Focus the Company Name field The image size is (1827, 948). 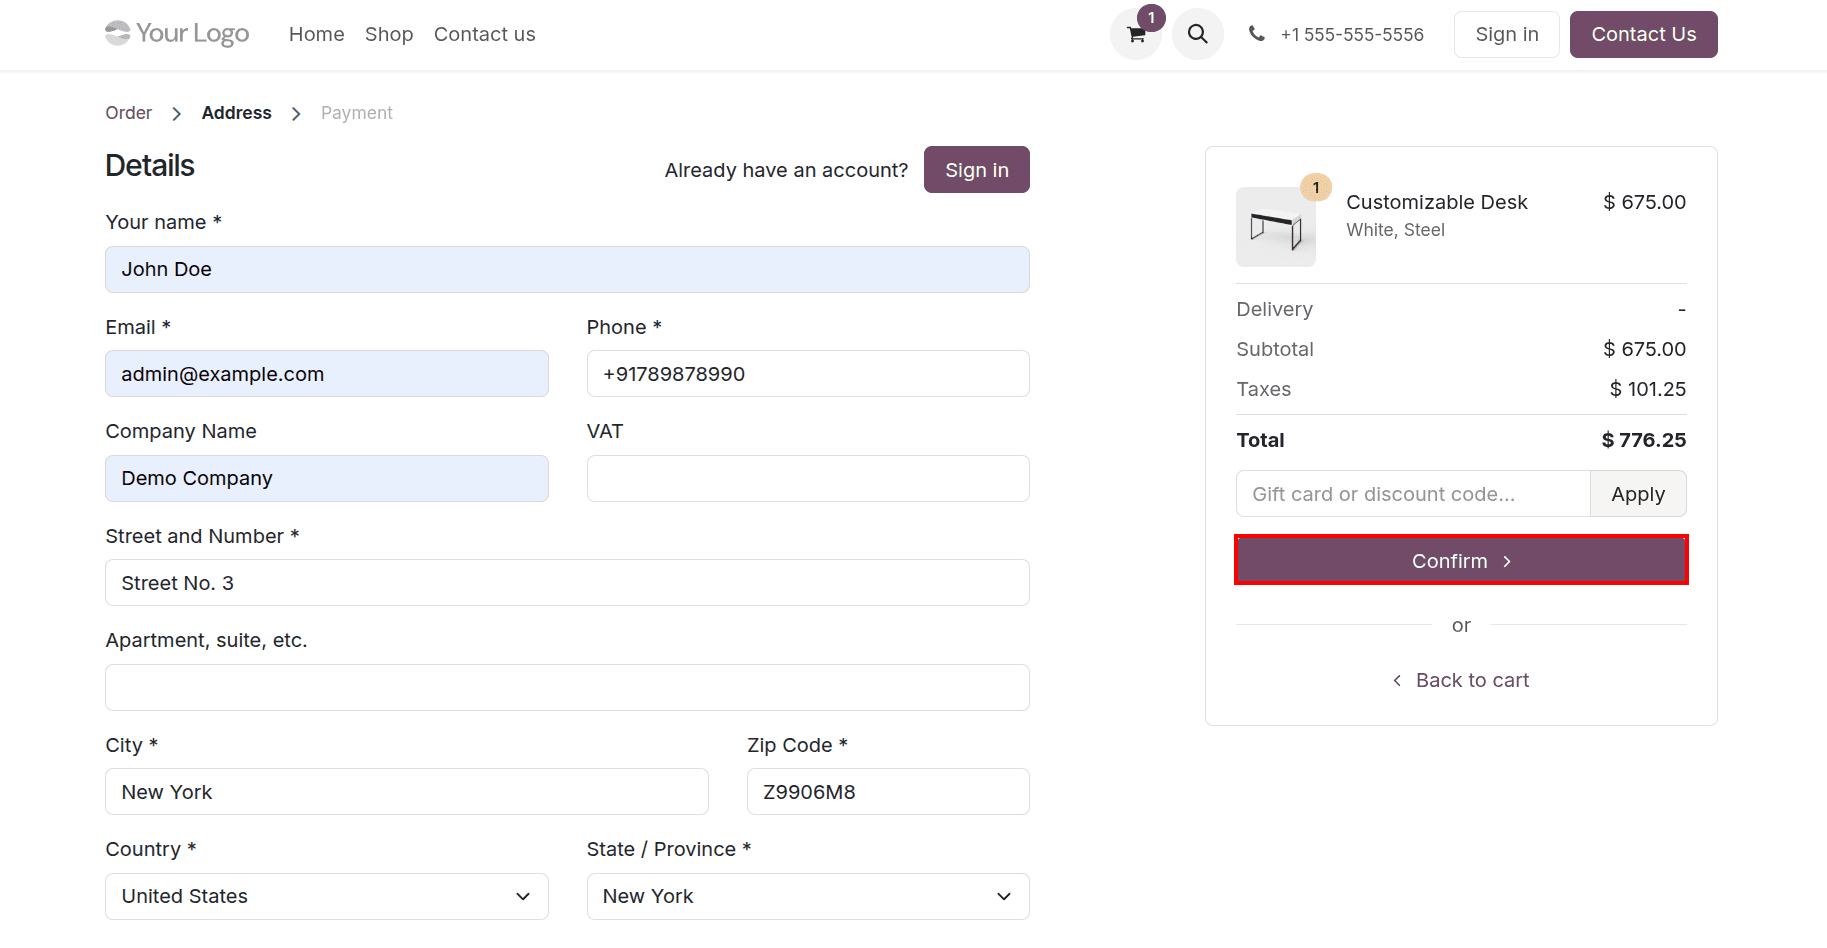(x=326, y=478)
